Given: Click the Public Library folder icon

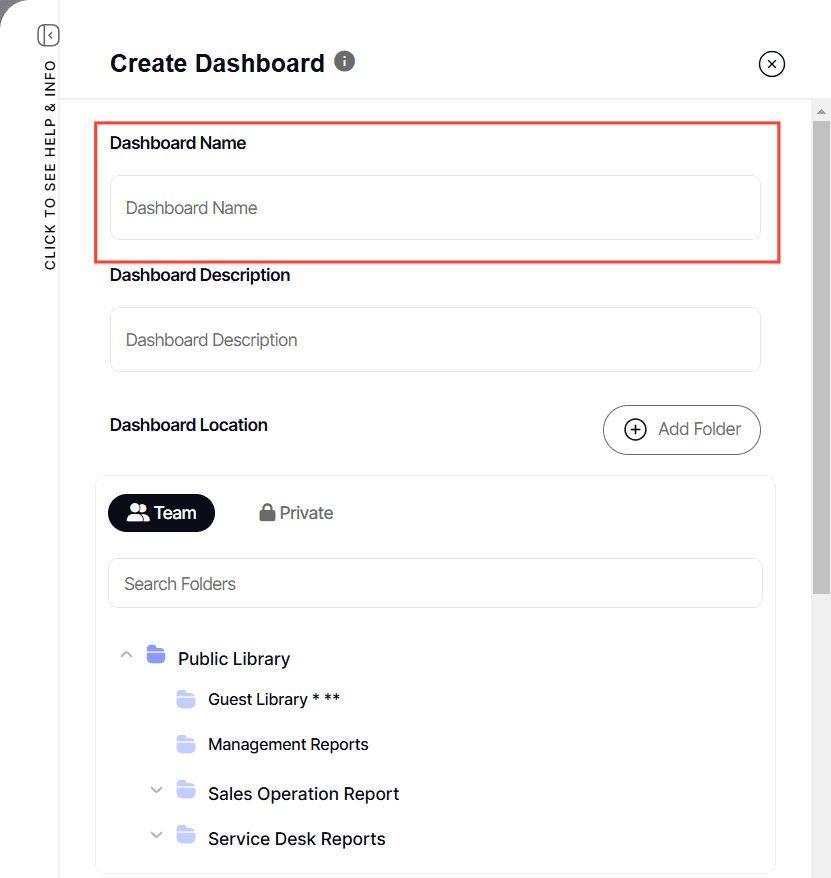Looking at the screenshot, I should pyautogui.click(x=156, y=655).
